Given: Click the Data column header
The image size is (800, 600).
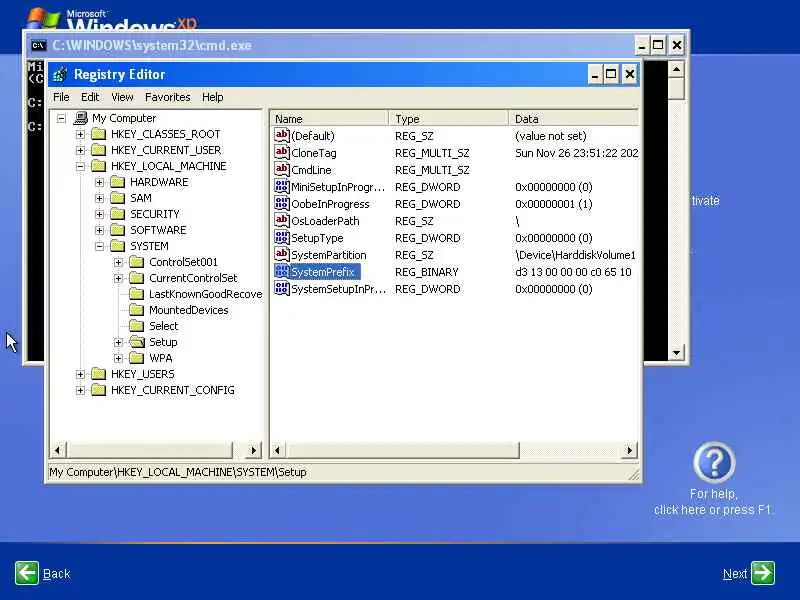Looking at the screenshot, I should click(573, 119).
